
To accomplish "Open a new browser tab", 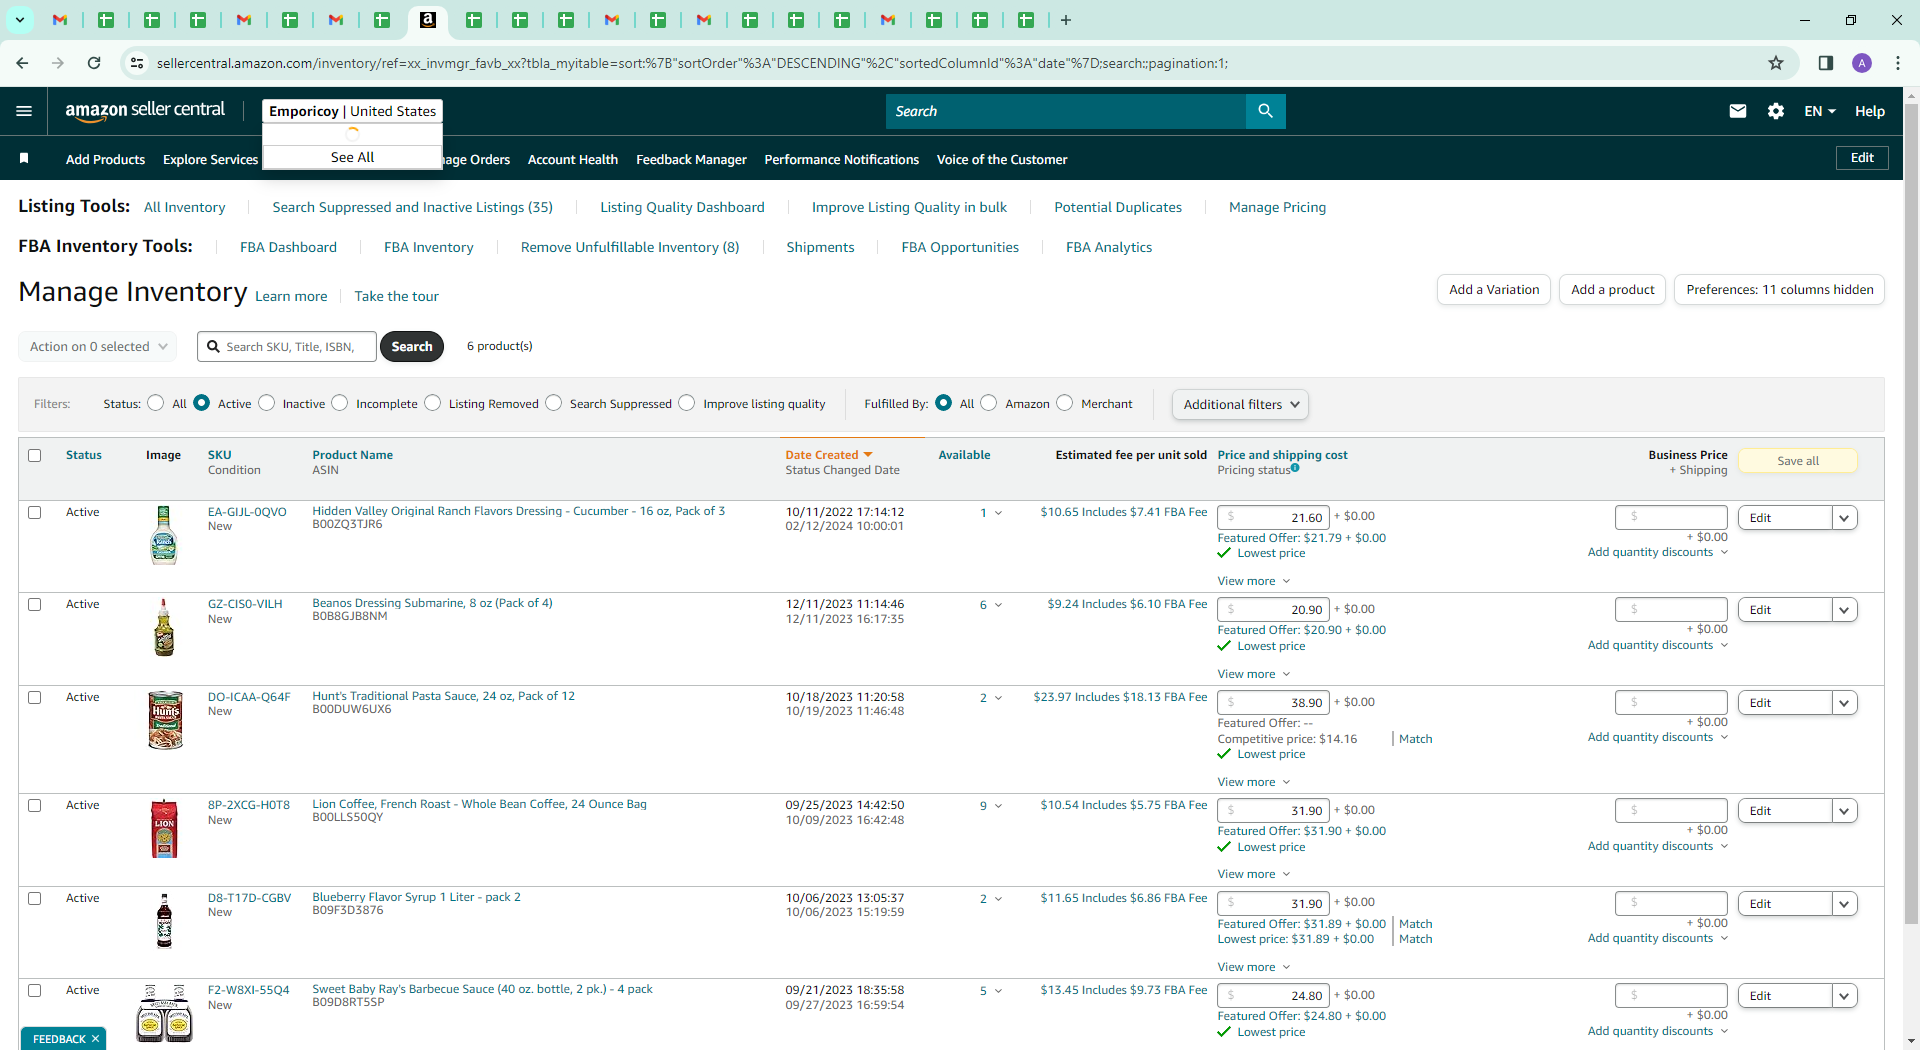I will (x=1066, y=20).
